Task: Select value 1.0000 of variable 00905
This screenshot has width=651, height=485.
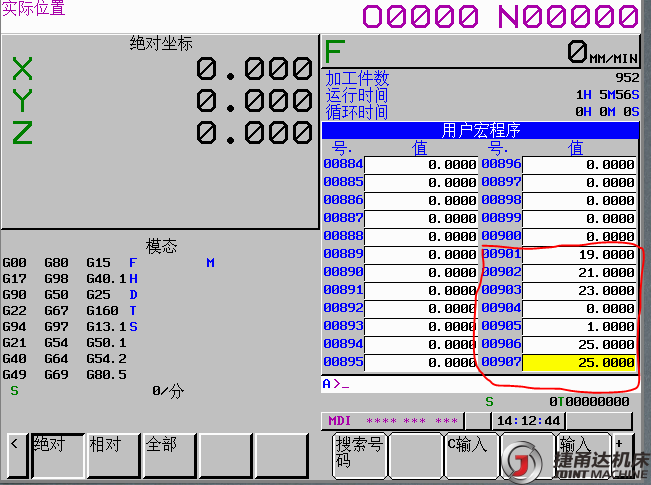Action: tap(580, 326)
